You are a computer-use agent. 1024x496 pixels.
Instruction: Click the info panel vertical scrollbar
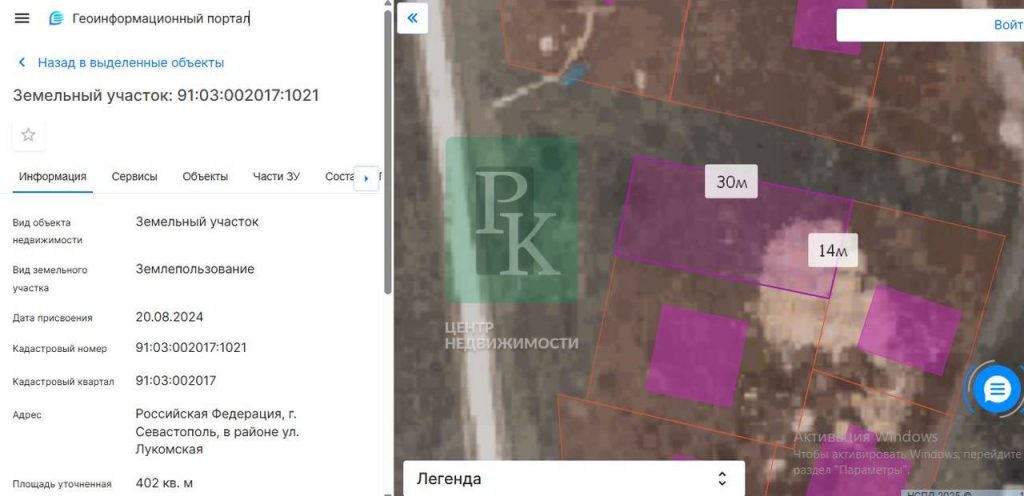[387, 152]
